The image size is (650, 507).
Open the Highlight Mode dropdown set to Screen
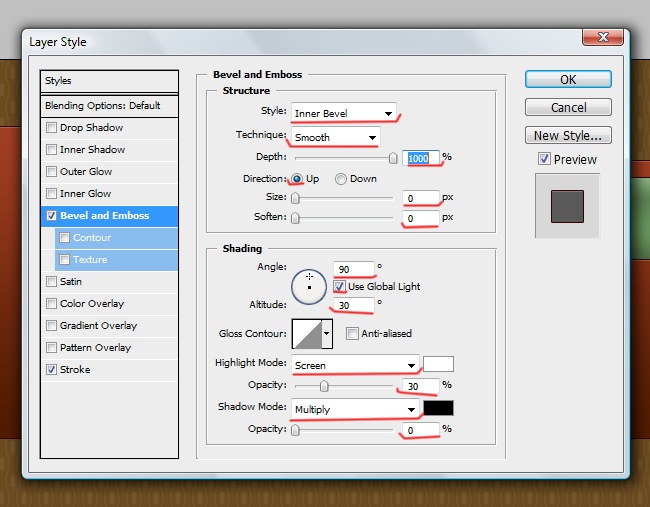[355, 365]
